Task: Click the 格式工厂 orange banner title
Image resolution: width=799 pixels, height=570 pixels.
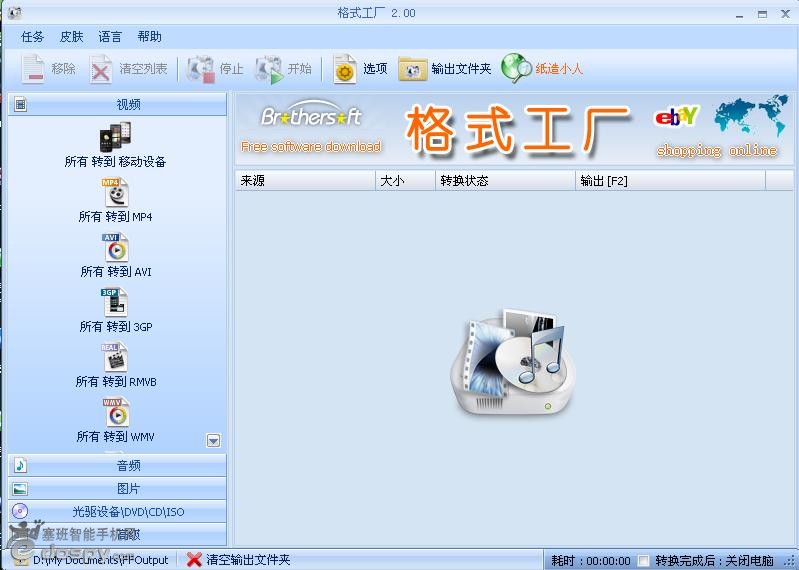Action: point(517,129)
